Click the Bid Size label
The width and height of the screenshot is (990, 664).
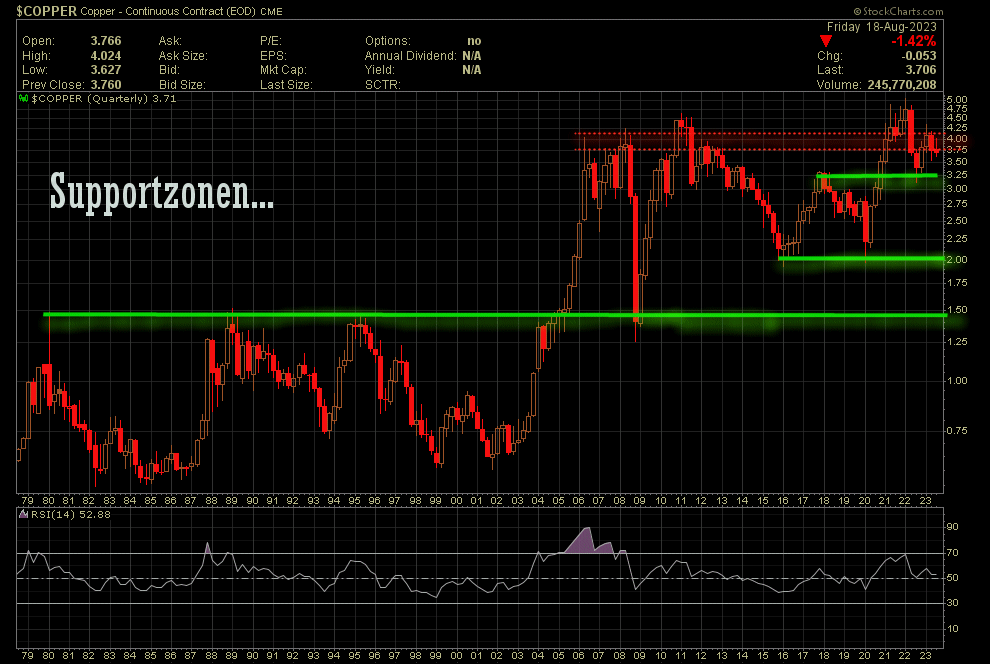182,85
